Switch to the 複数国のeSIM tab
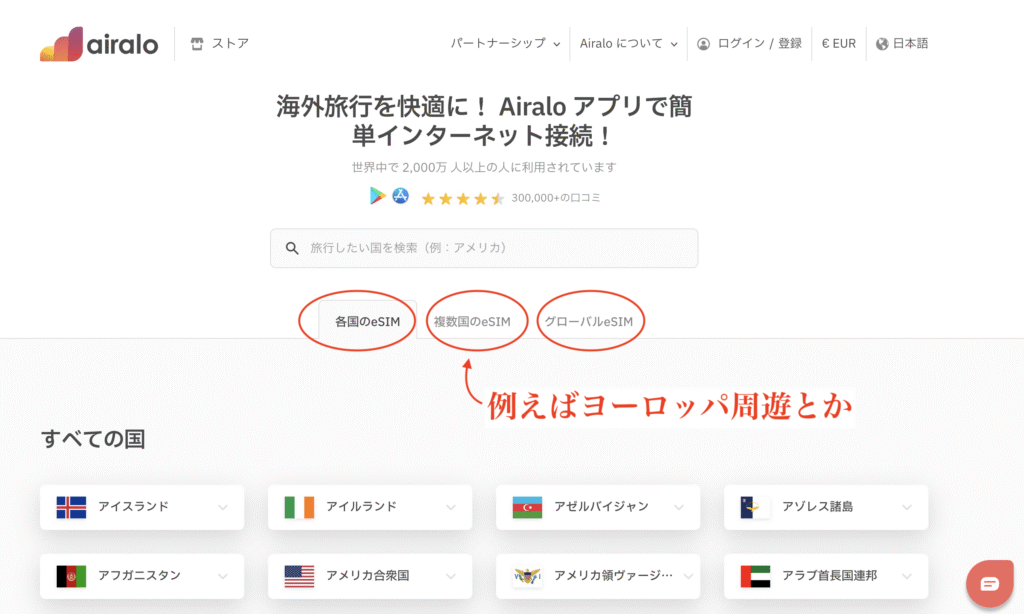Image resolution: width=1024 pixels, height=614 pixels. (472, 321)
